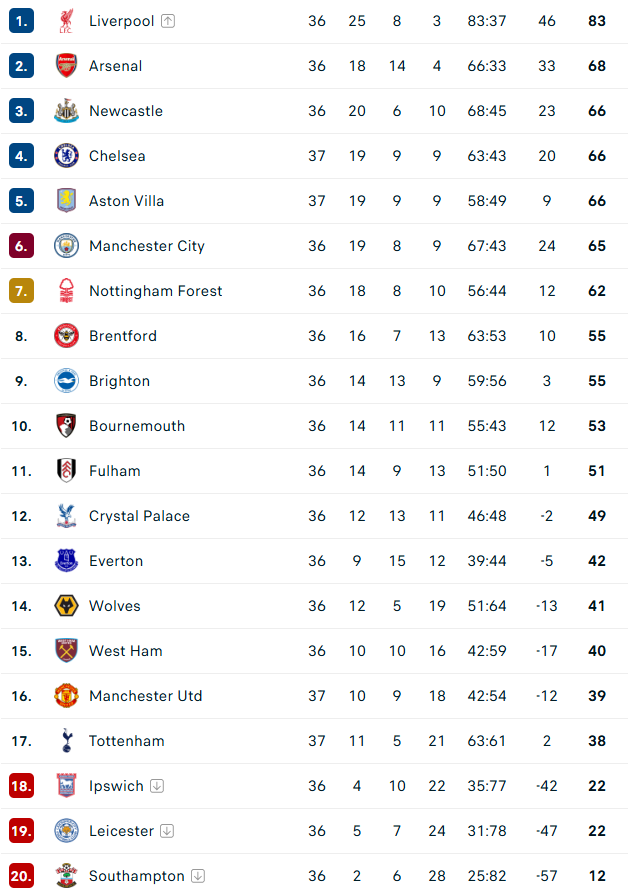The height and width of the screenshot is (895, 628).
Task: Click the Southampton club crest
Action: coord(66,876)
